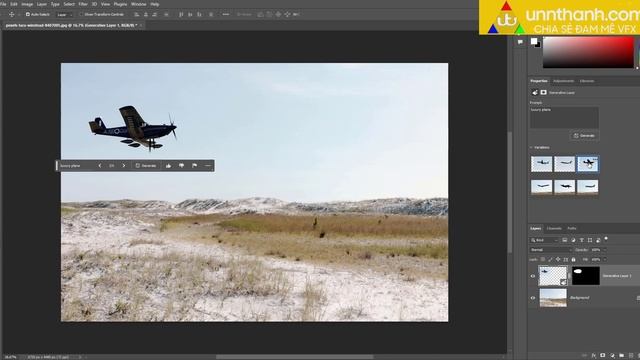
Task: Open layer filter Kind dropdown
Action: 544,240
